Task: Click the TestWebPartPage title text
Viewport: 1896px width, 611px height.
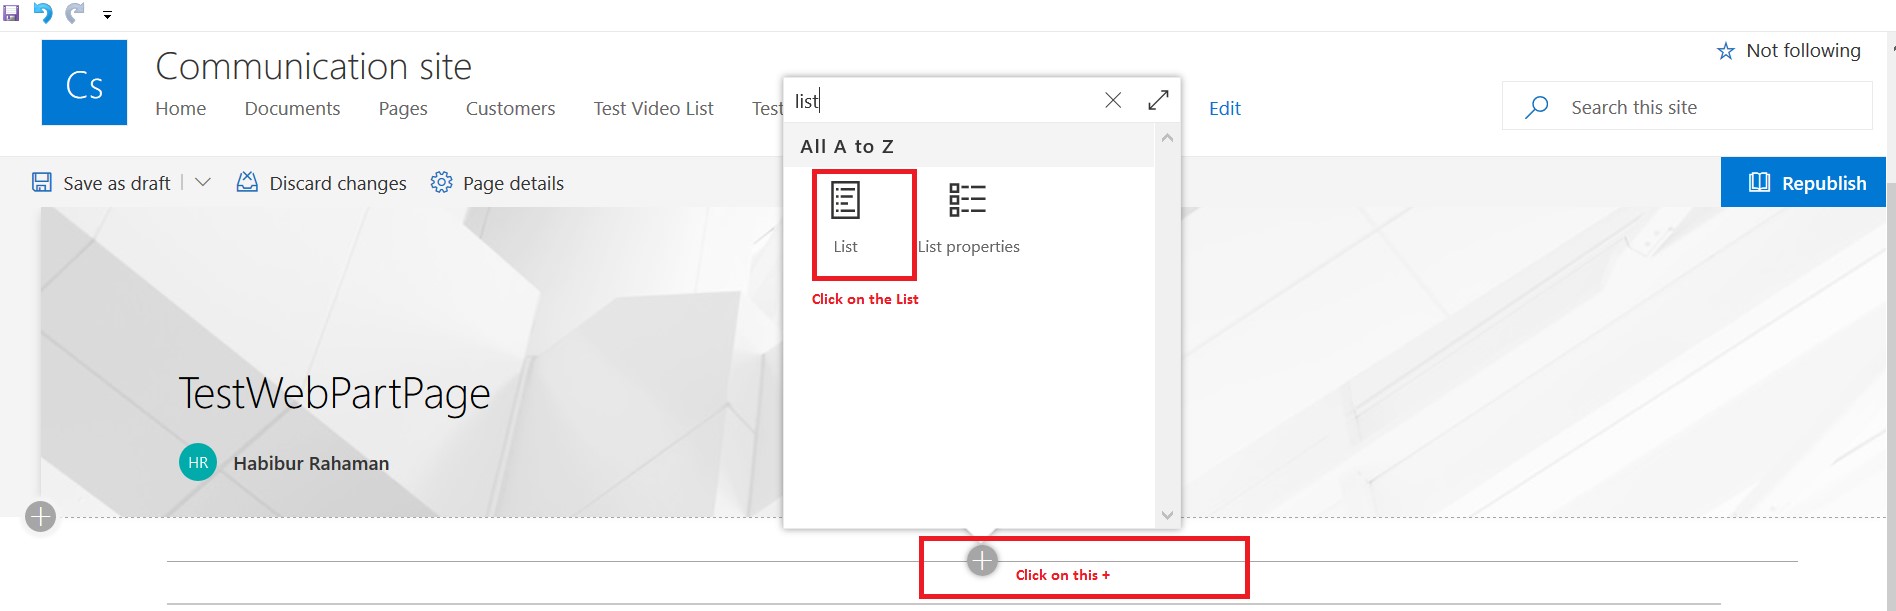Action: [x=334, y=394]
